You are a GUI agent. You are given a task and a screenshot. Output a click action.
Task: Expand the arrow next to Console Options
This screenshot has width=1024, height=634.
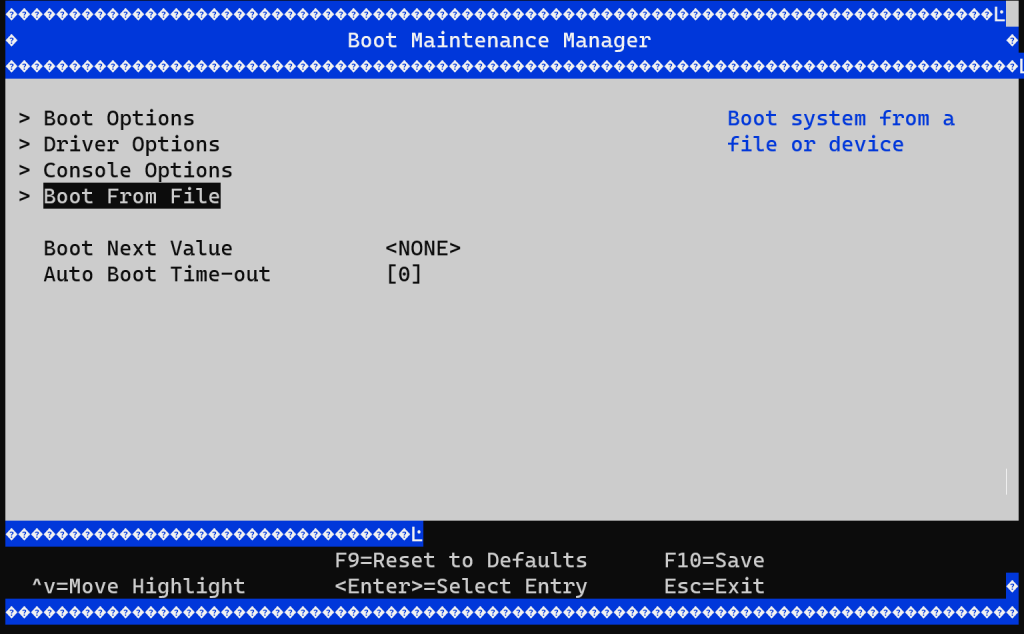[24, 171]
